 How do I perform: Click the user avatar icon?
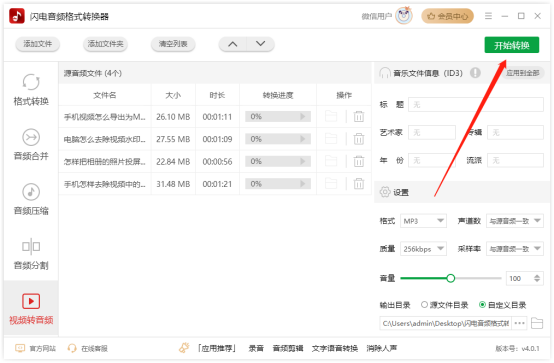(404, 16)
